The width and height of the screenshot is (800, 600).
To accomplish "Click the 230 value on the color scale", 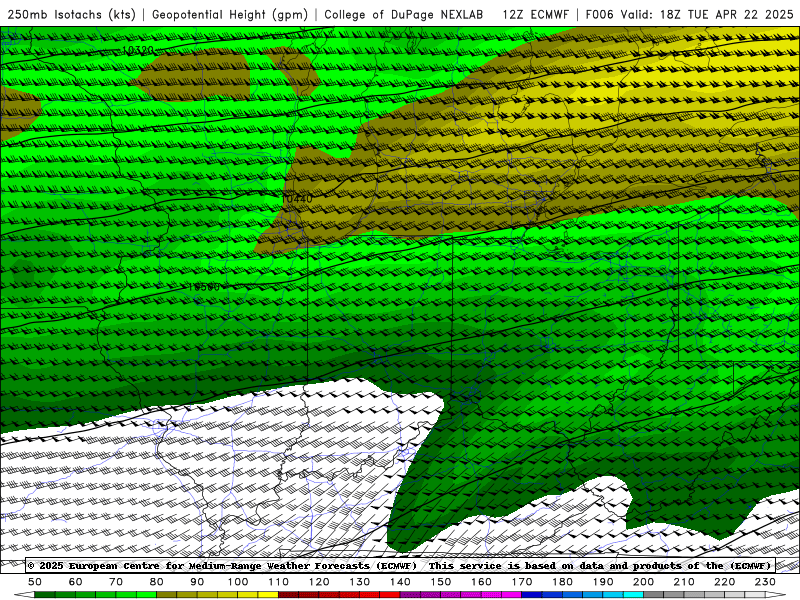I will pos(765,582).
